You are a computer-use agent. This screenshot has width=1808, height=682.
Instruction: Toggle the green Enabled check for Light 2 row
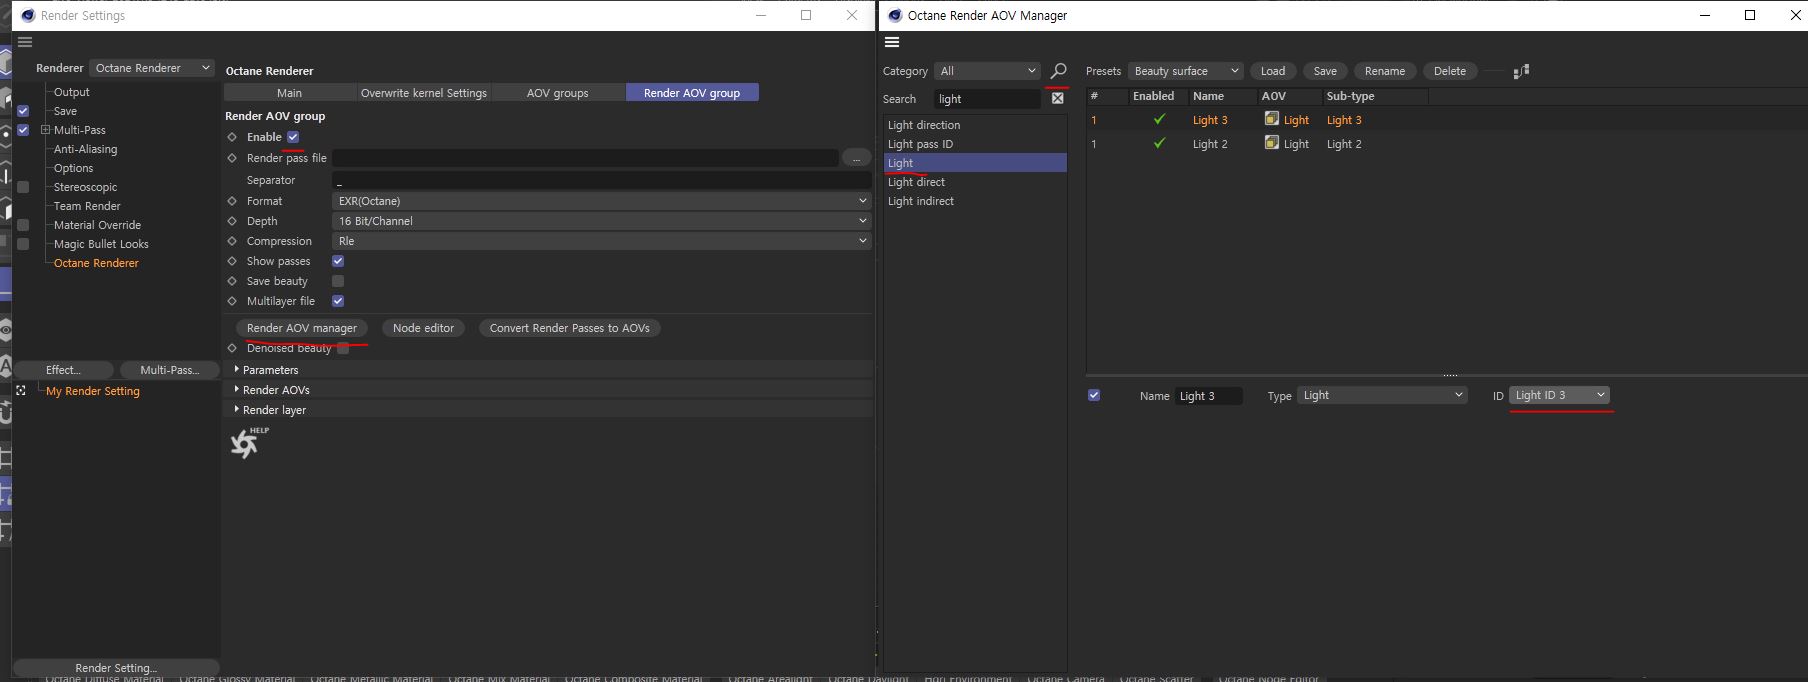[x=1159, y=143]
